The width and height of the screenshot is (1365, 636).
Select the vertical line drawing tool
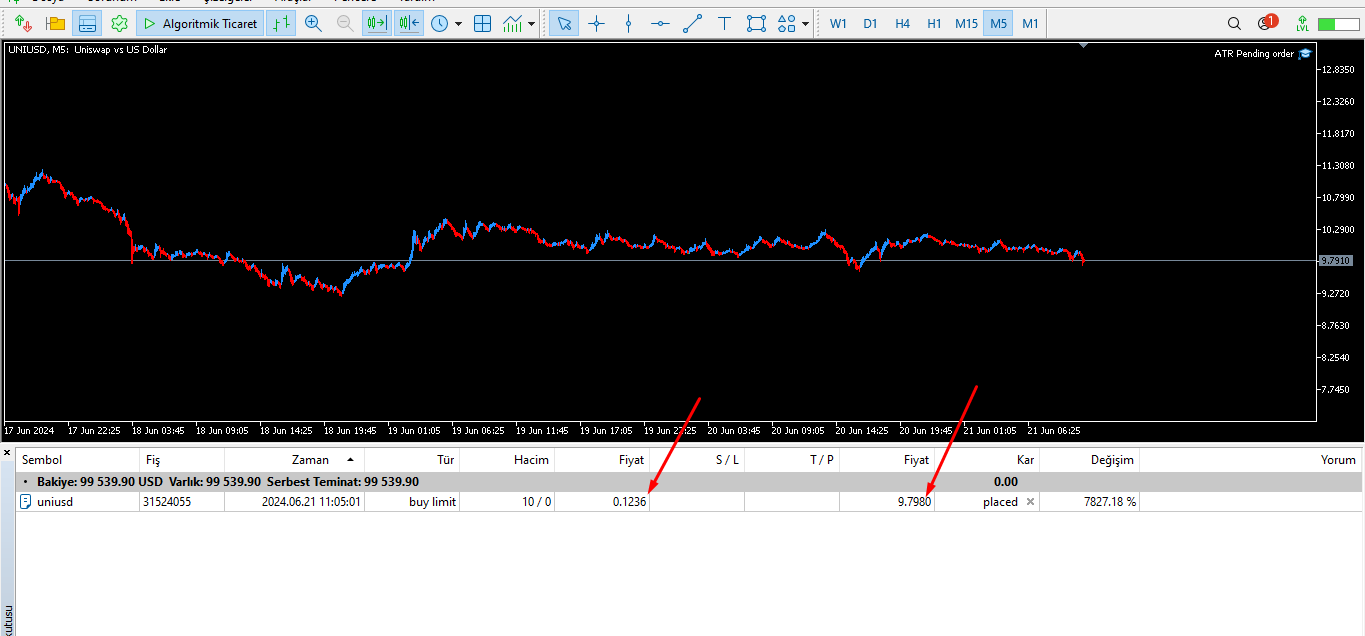point(628,23)
